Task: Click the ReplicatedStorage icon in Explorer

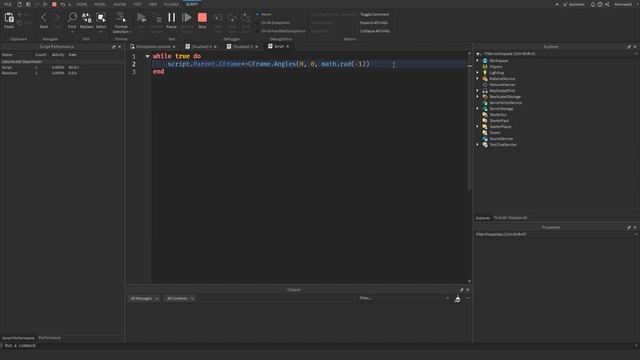Action: [x=485, y=97]
